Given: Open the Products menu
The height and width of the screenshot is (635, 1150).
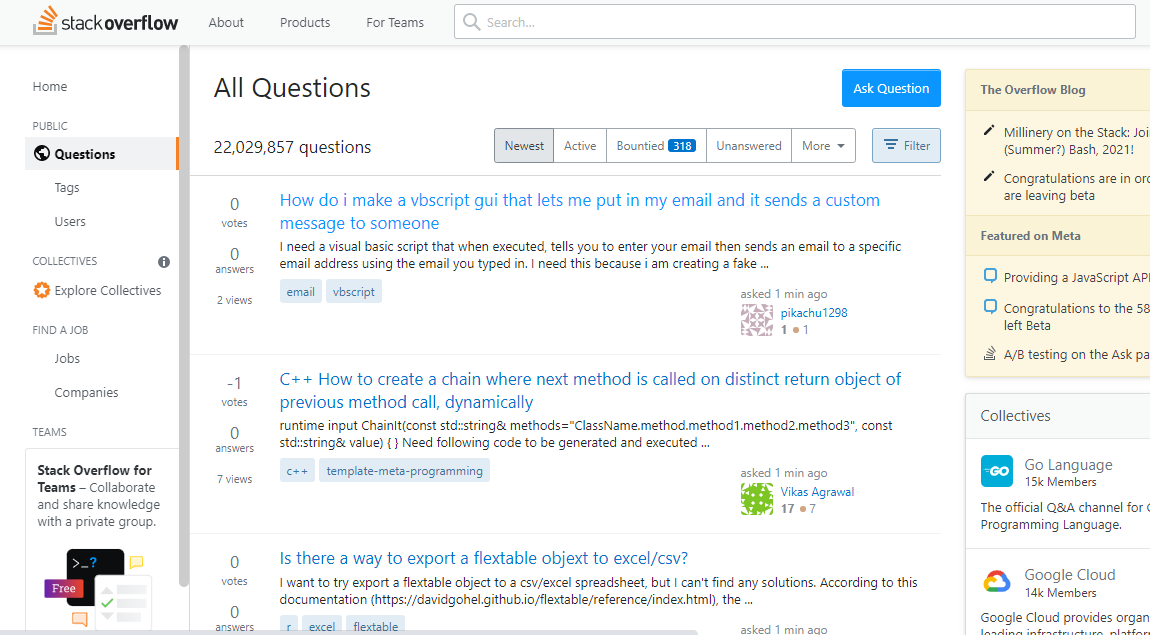Looking at the screenshot, I should (305, 22).
